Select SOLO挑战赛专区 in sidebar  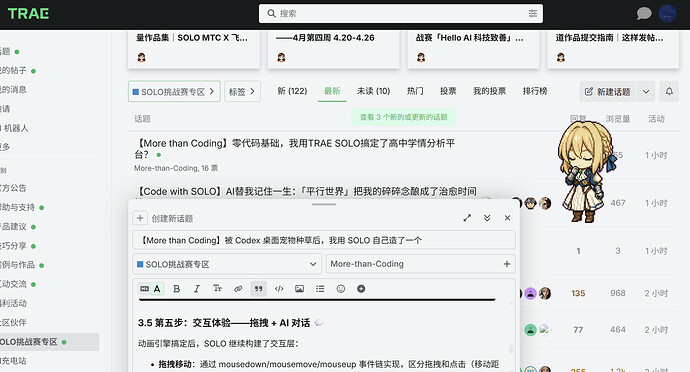pos(48,342)
